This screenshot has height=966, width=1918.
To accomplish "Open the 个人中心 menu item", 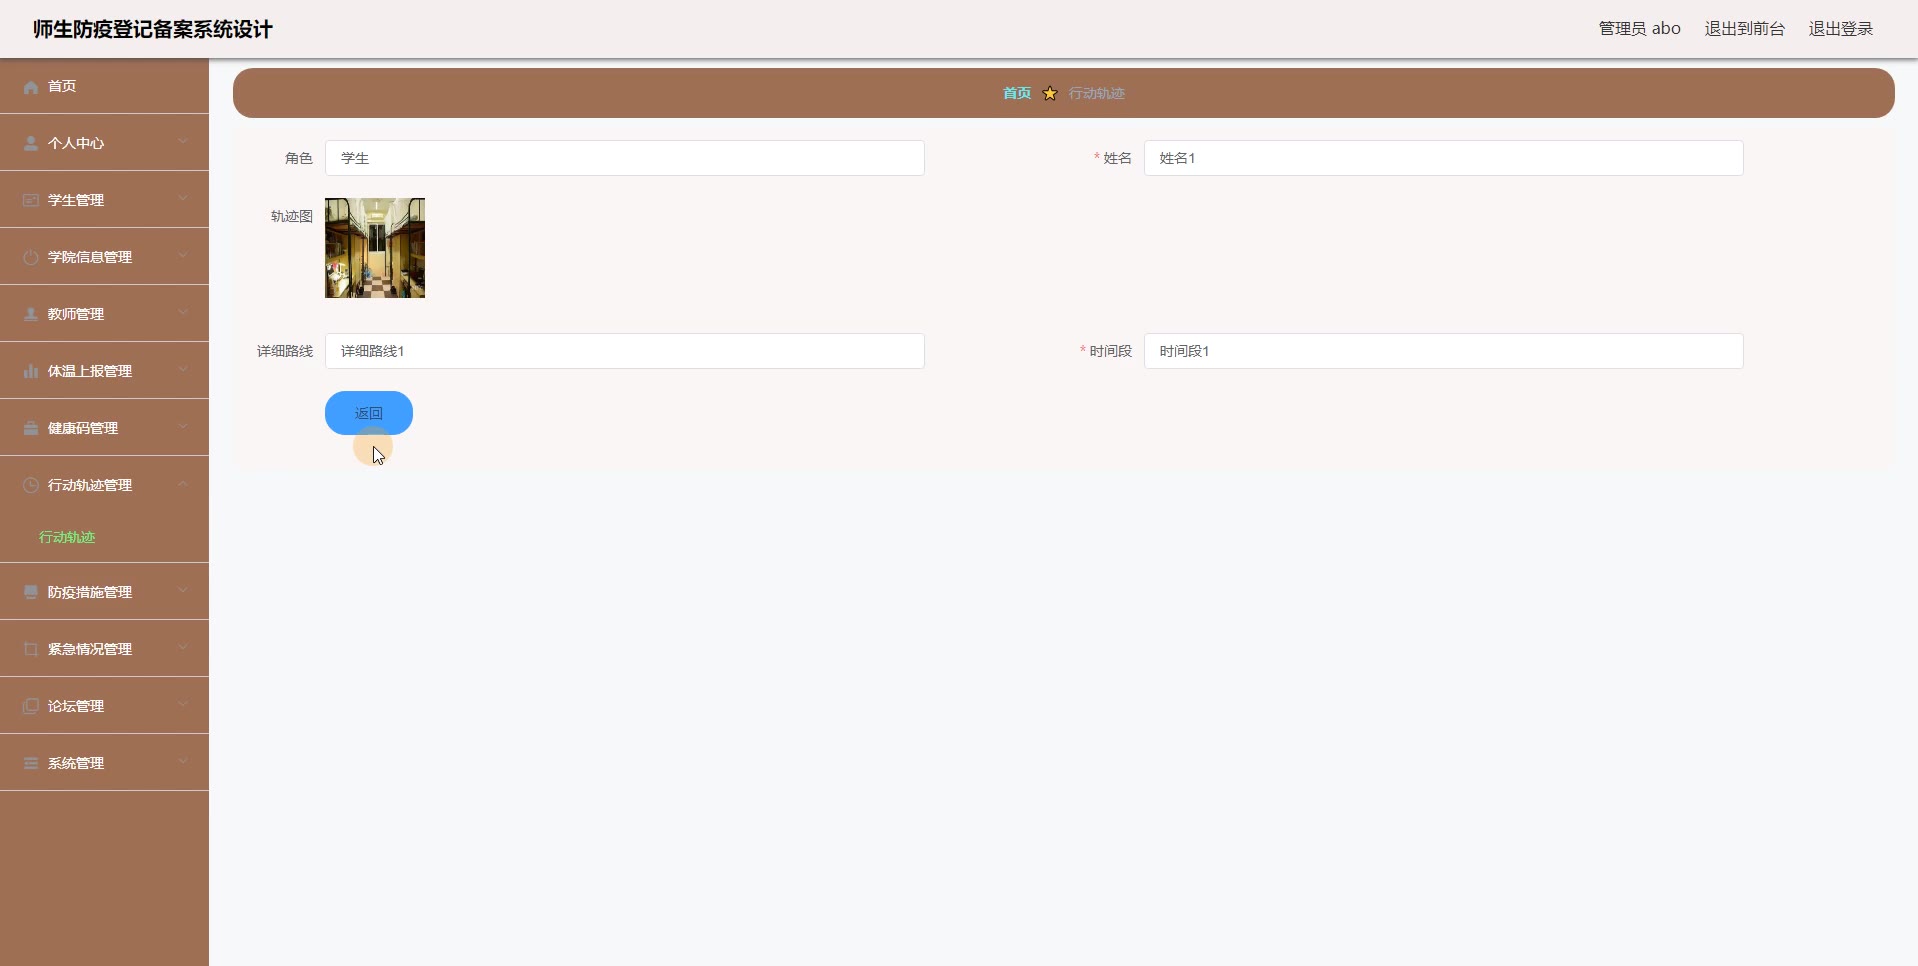I will click(104, 143).
